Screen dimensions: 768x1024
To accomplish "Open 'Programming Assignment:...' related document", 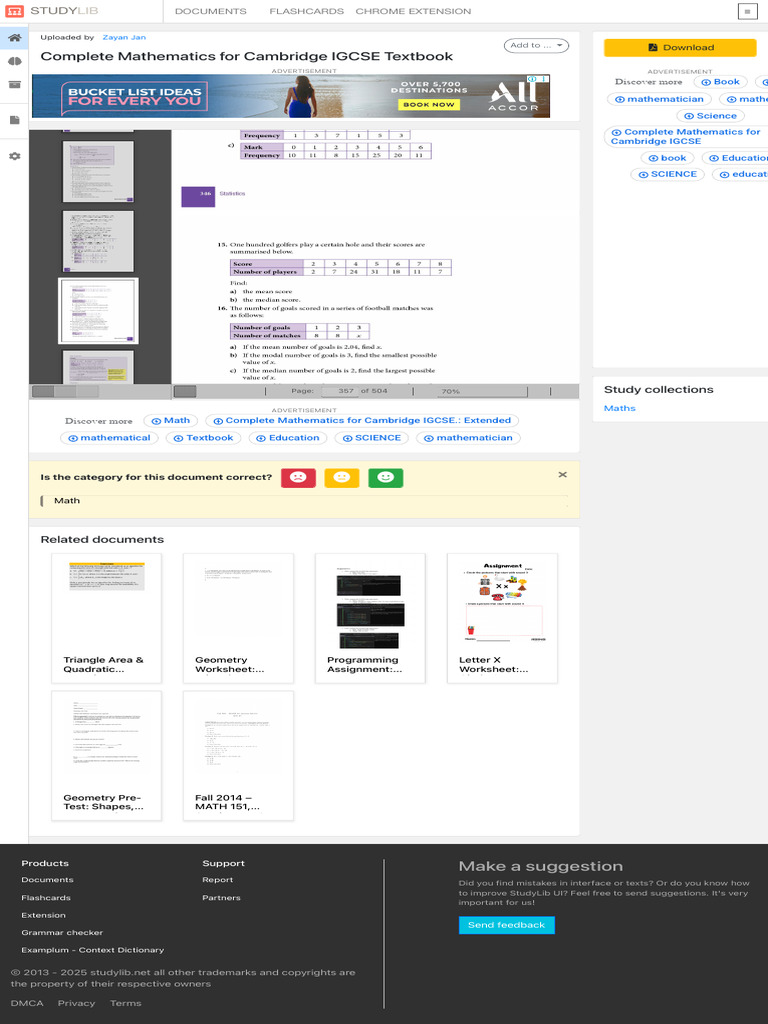I will tap(370, 618).
